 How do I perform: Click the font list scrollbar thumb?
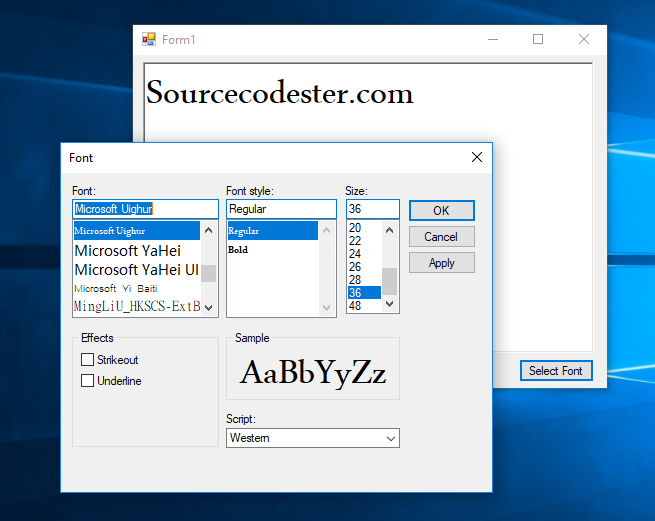click(x=209, y=273)
